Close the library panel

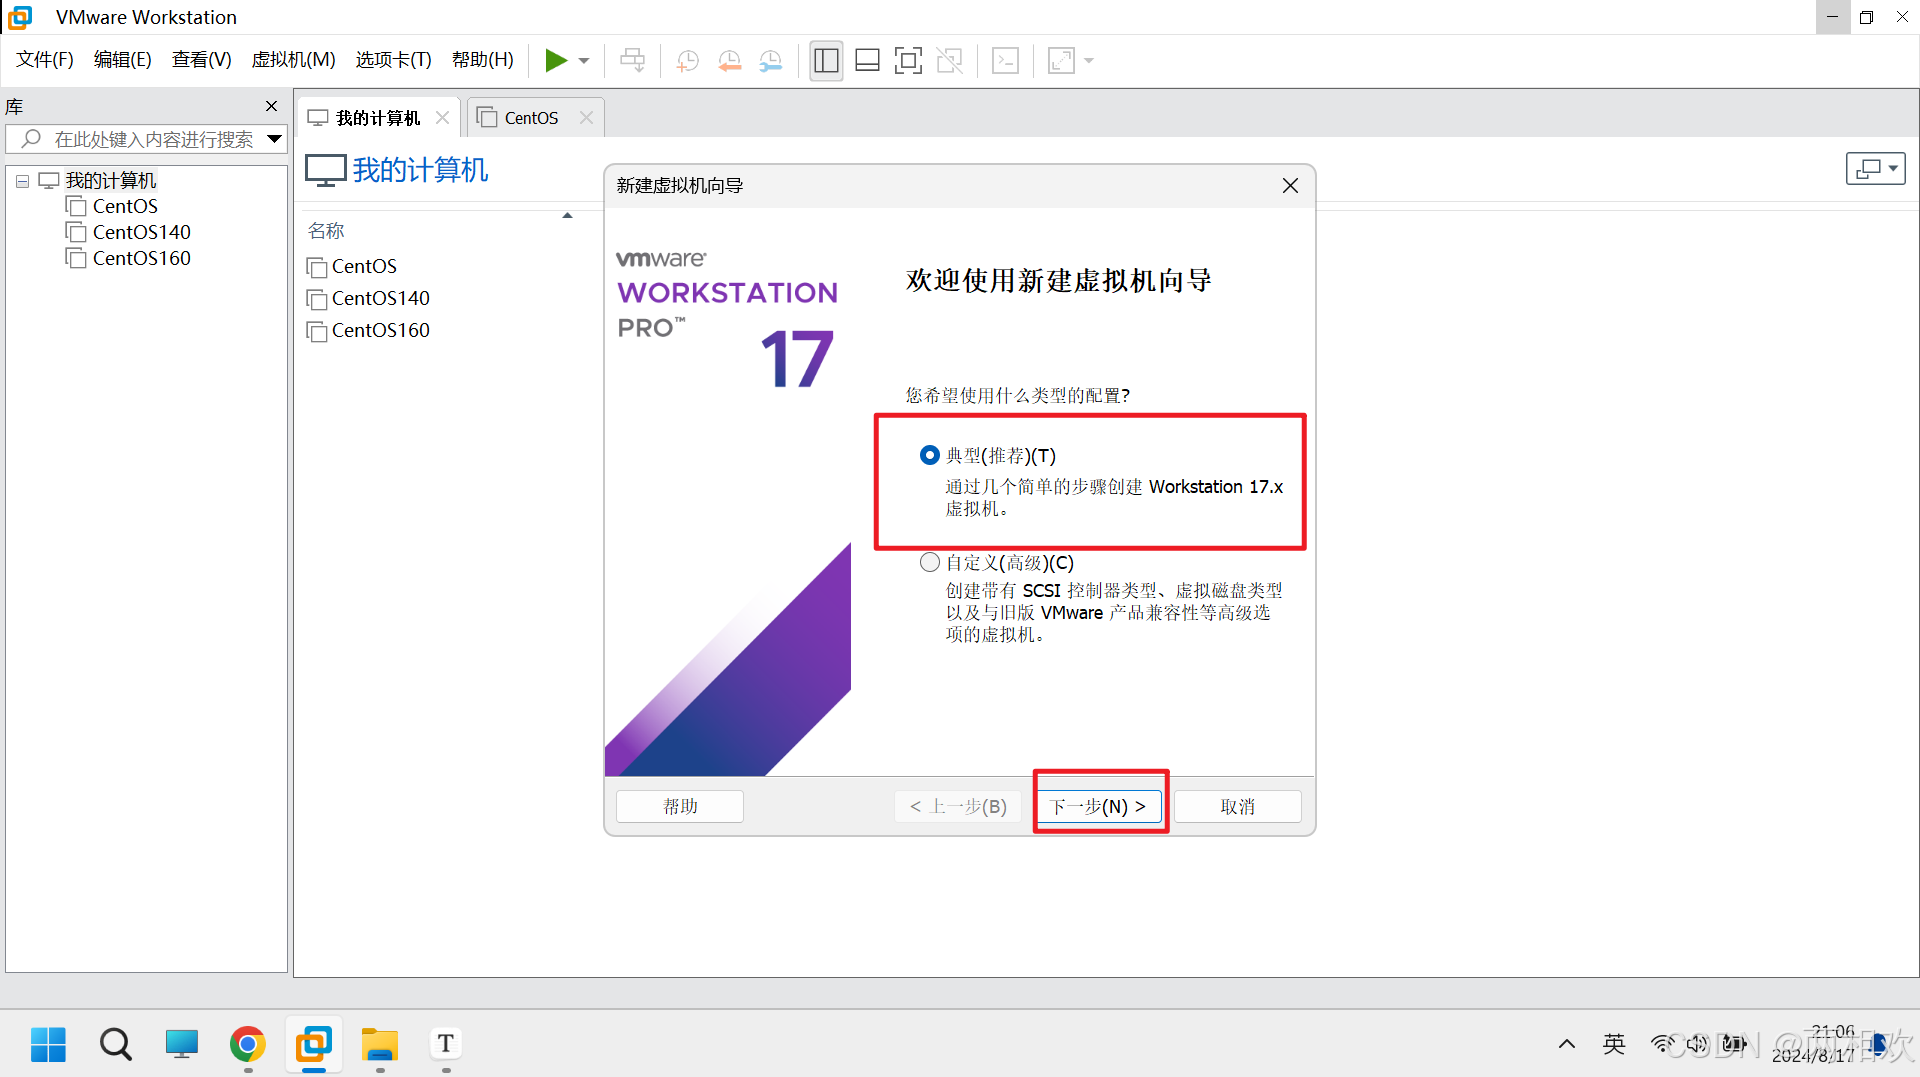271,106
